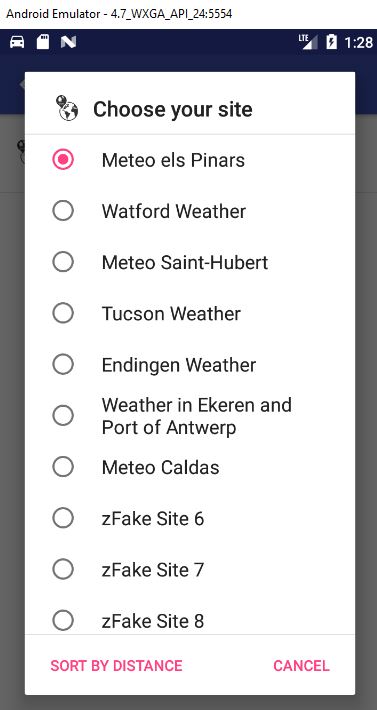Click the CANCEL button
The width and height of the screenshot is (377, 710).
(301, 666)
